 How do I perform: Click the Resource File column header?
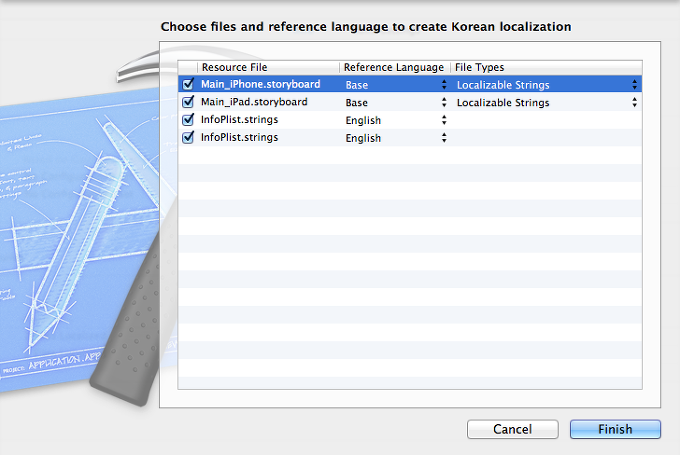268,67
